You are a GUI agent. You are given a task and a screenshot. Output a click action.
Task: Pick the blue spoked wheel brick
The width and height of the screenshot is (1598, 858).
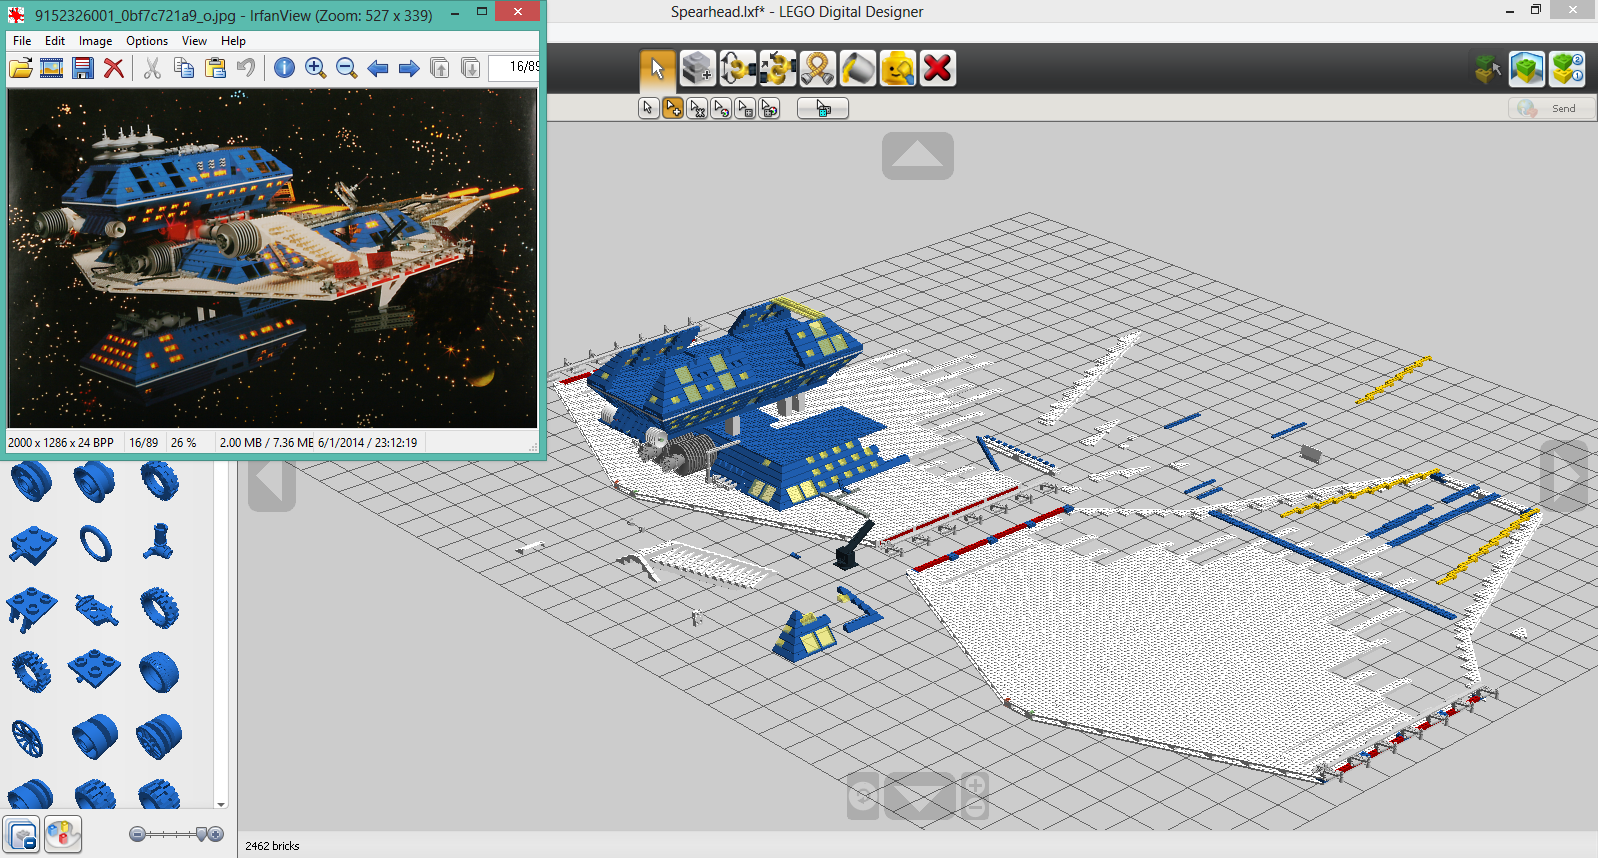point(28,738)
